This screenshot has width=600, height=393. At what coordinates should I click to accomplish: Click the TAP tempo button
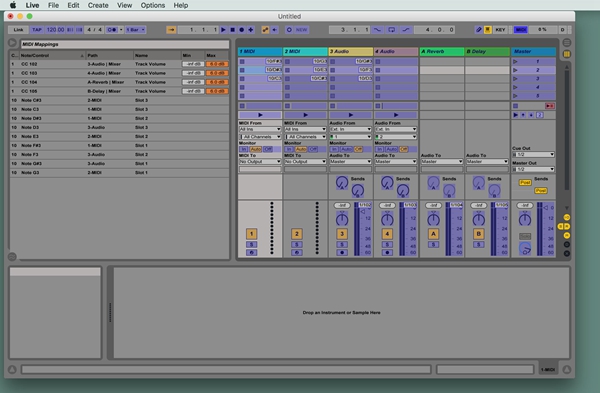(x=37, y=29)
